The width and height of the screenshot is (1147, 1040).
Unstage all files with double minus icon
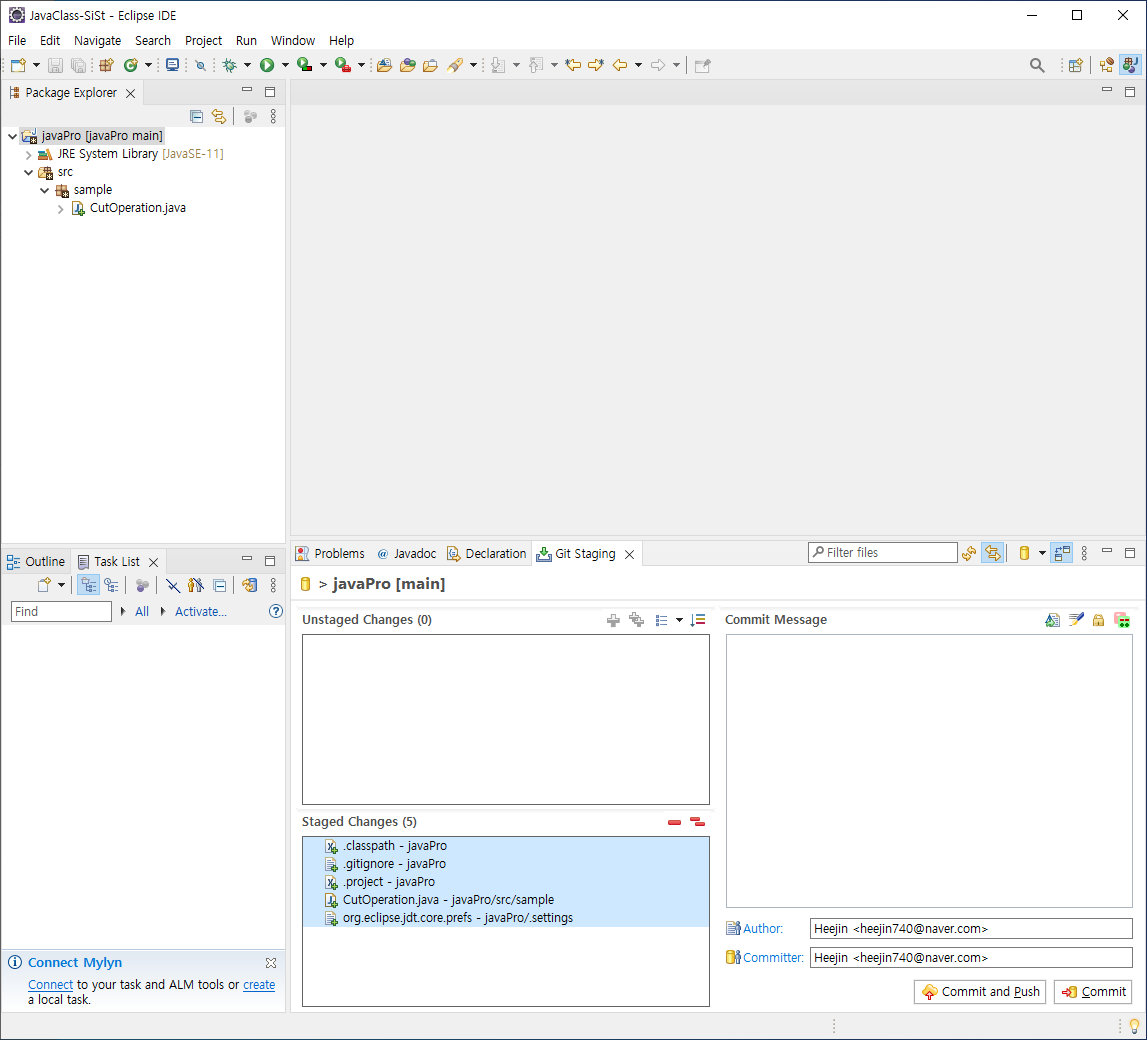pos(697,823)
